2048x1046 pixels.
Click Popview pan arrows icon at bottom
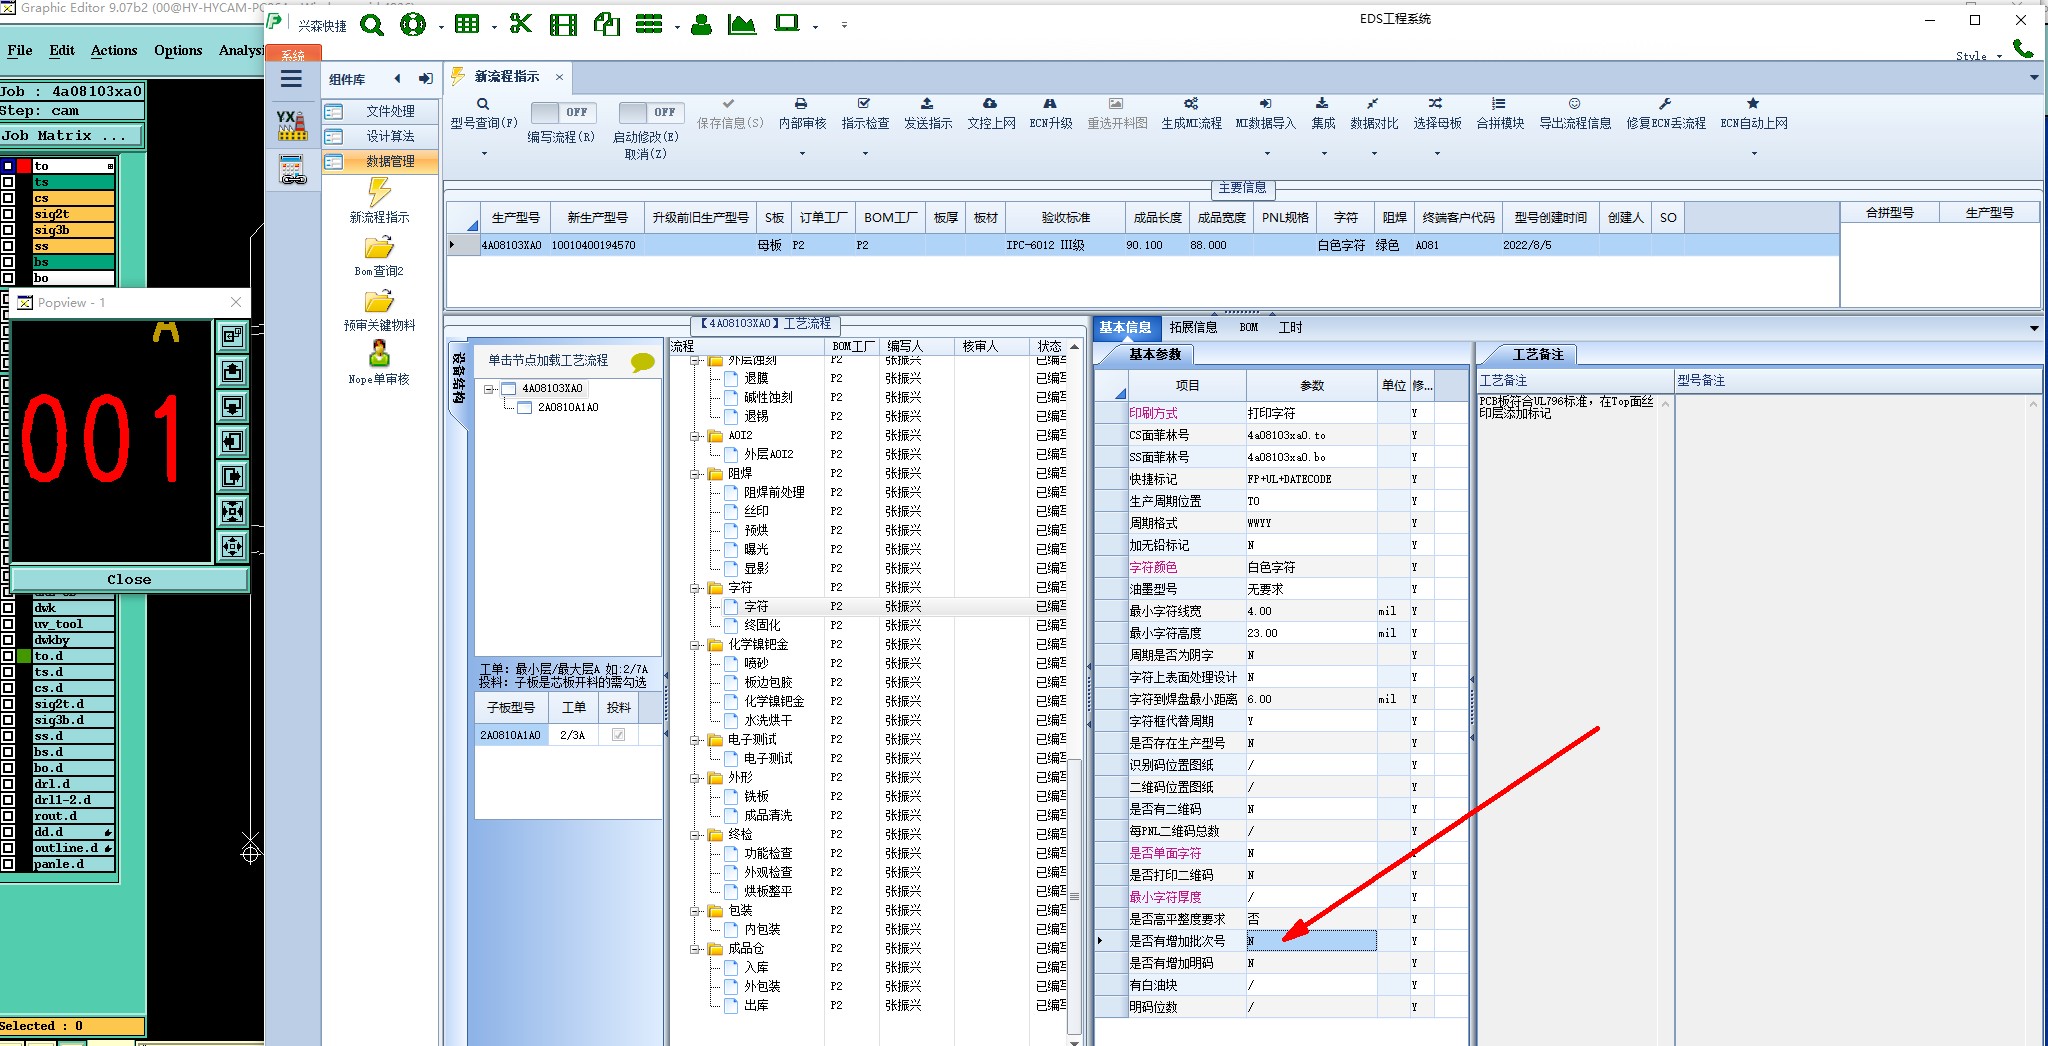pos(232,547)
